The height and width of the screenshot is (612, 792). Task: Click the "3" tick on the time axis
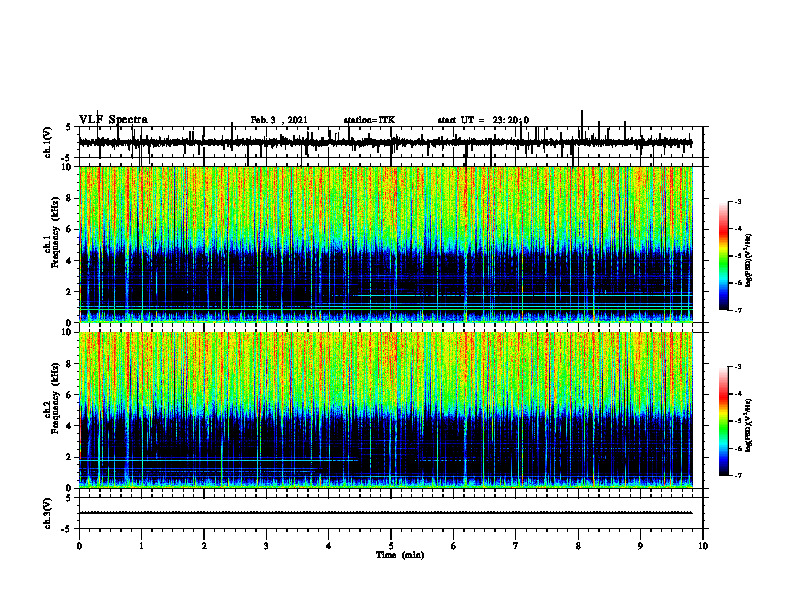[x=266, y=546]
